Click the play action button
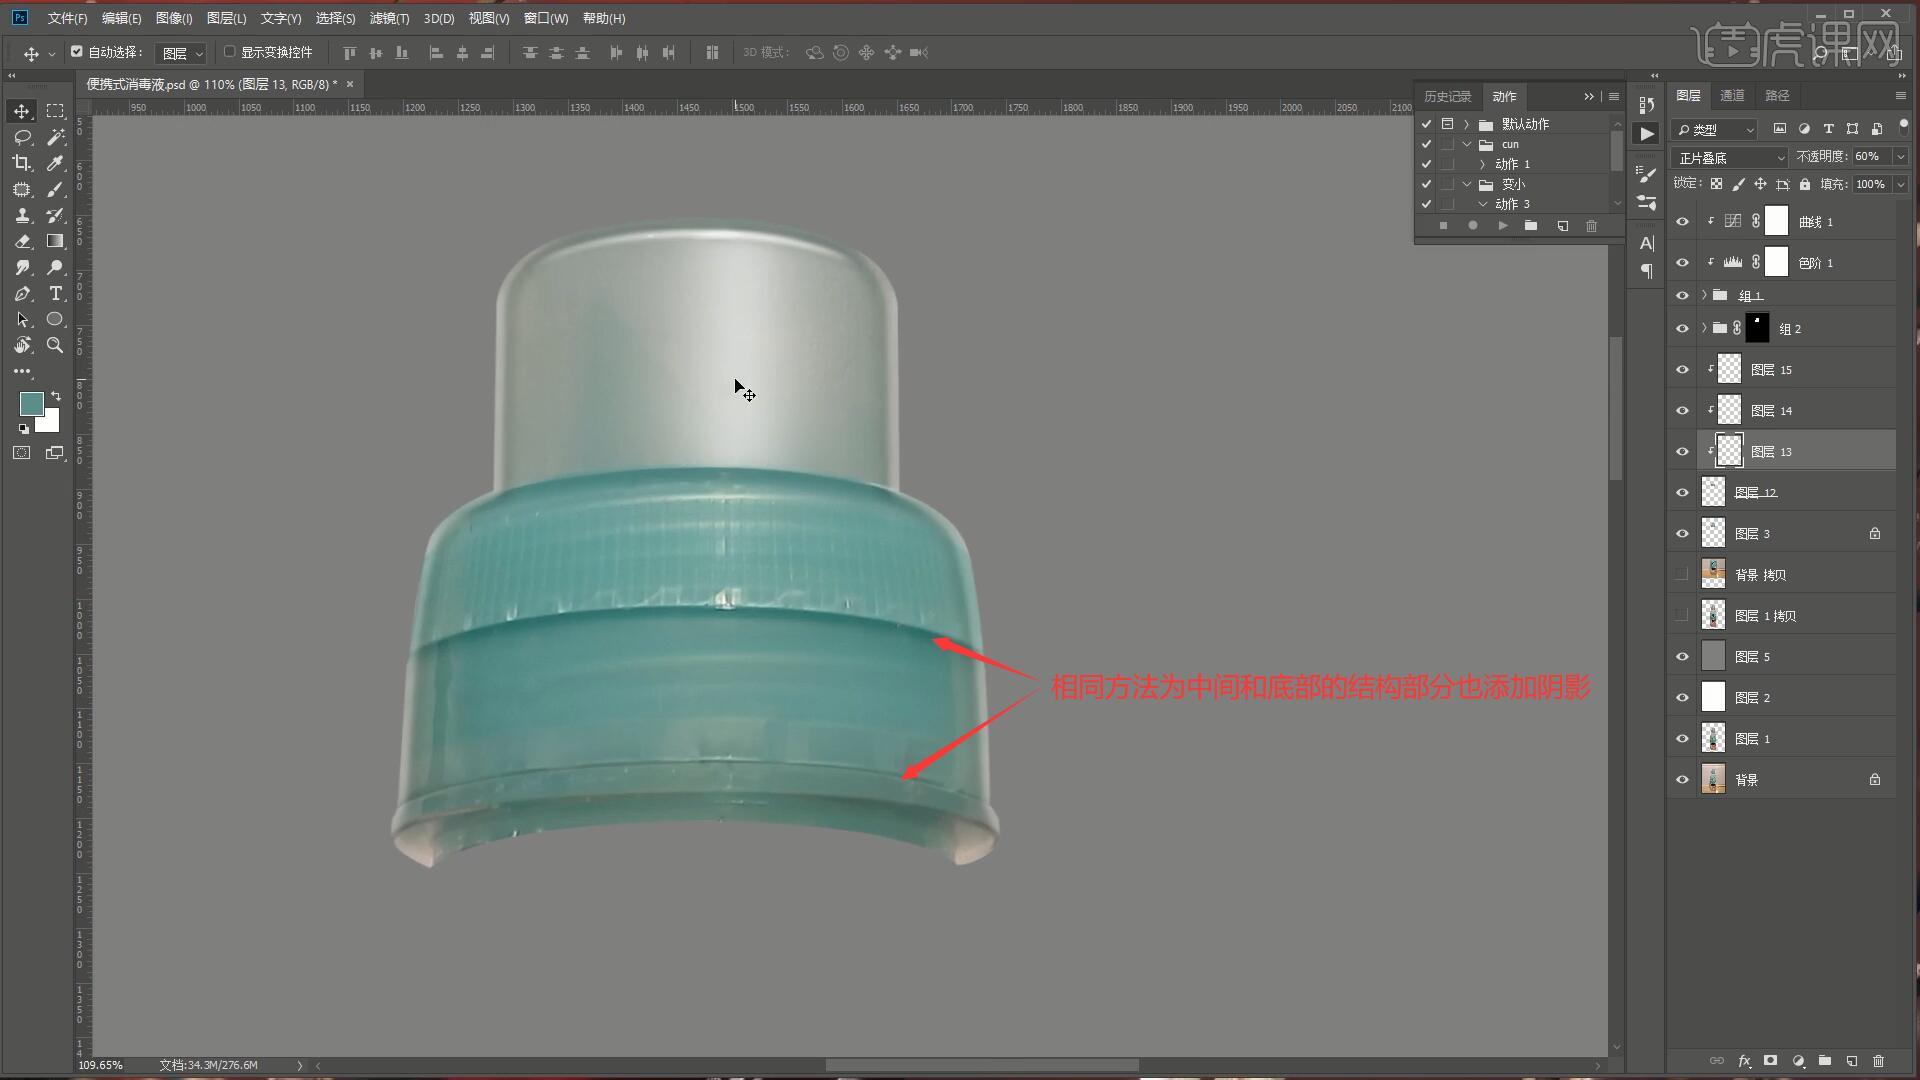Screen dimensions: 1920x1080 pyautogui.click(x=1502, y=226)
